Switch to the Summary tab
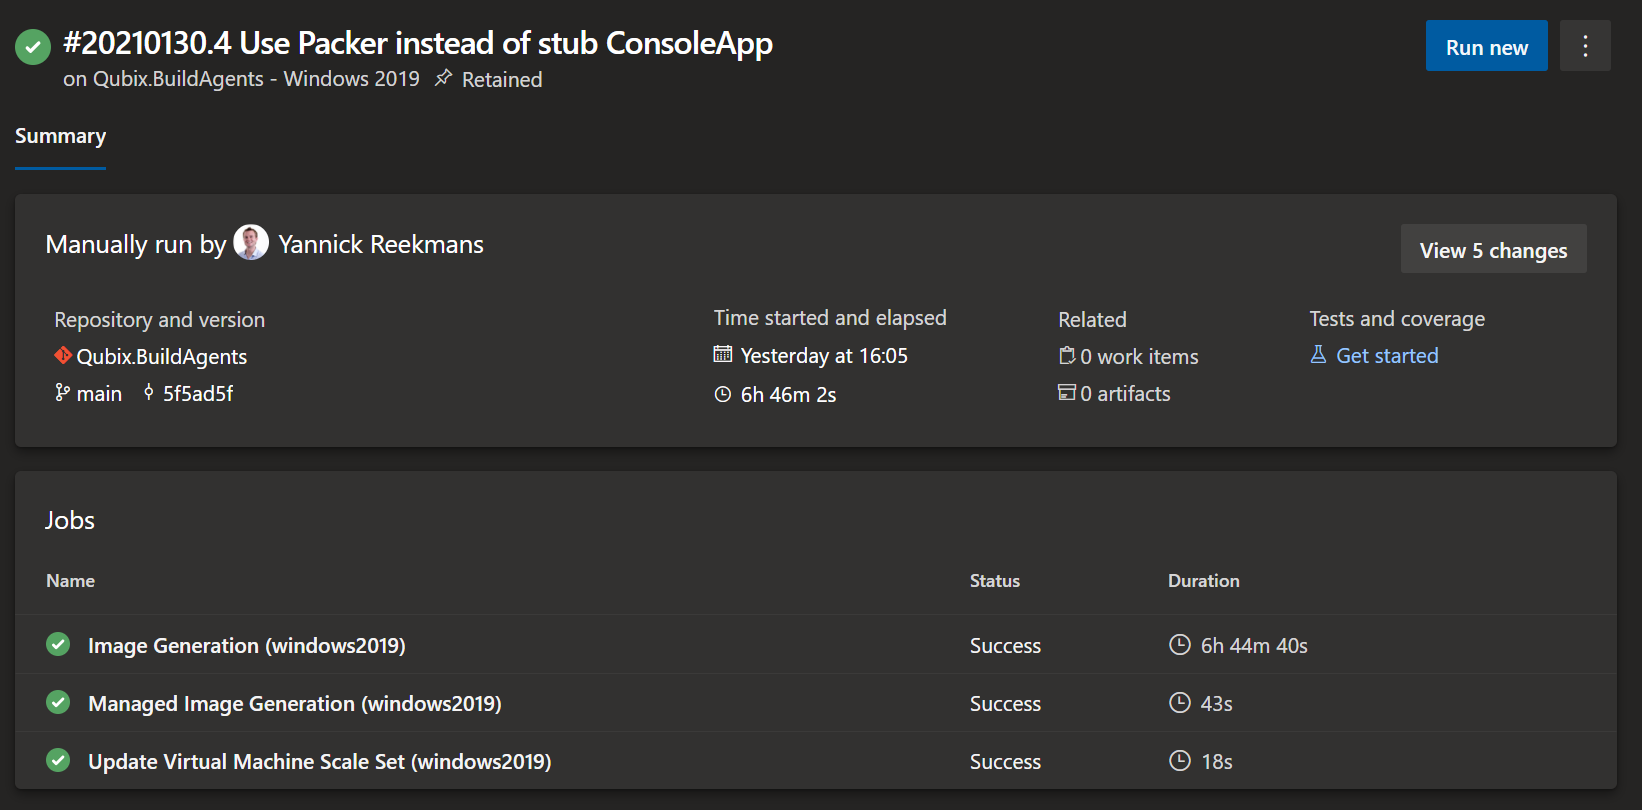The height and width of the screenshot is (810, 1642). 60,136
